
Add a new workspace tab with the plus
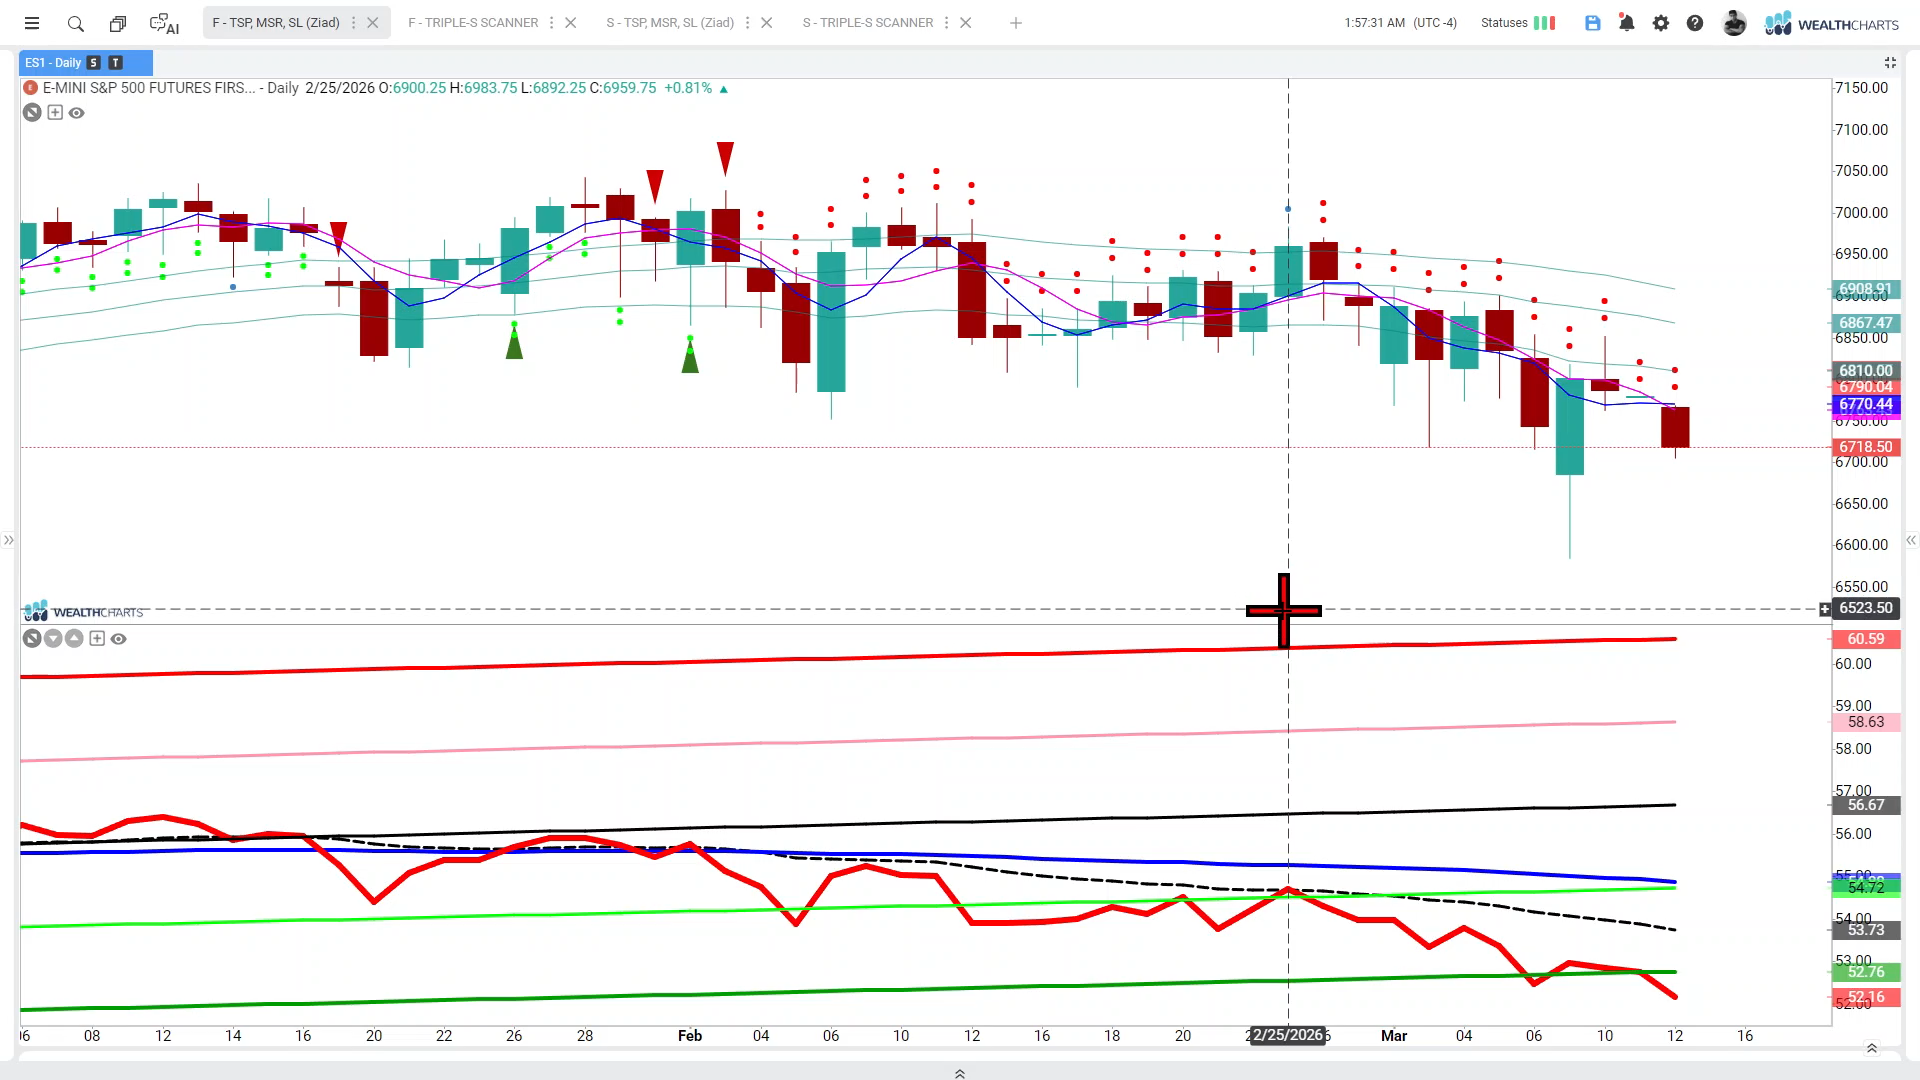click(1016, 23)
